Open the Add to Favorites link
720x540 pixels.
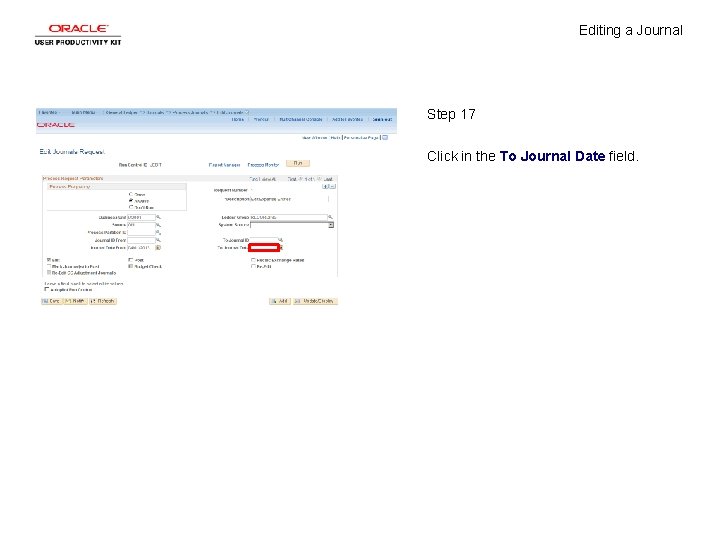[347, 119]
